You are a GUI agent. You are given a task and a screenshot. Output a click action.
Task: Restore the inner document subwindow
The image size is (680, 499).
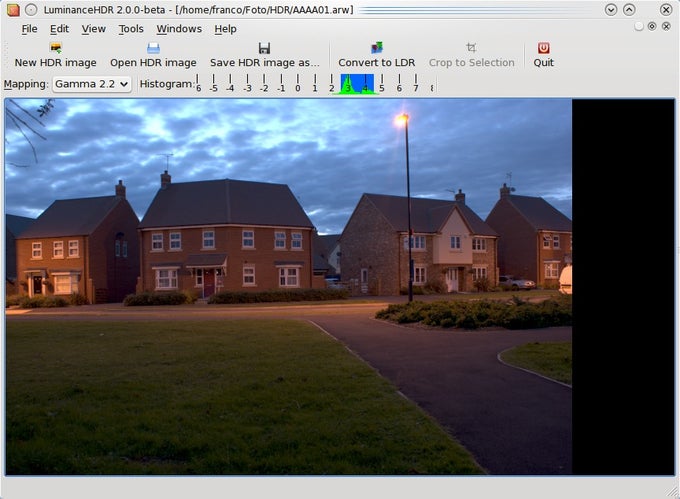(652, 26)
